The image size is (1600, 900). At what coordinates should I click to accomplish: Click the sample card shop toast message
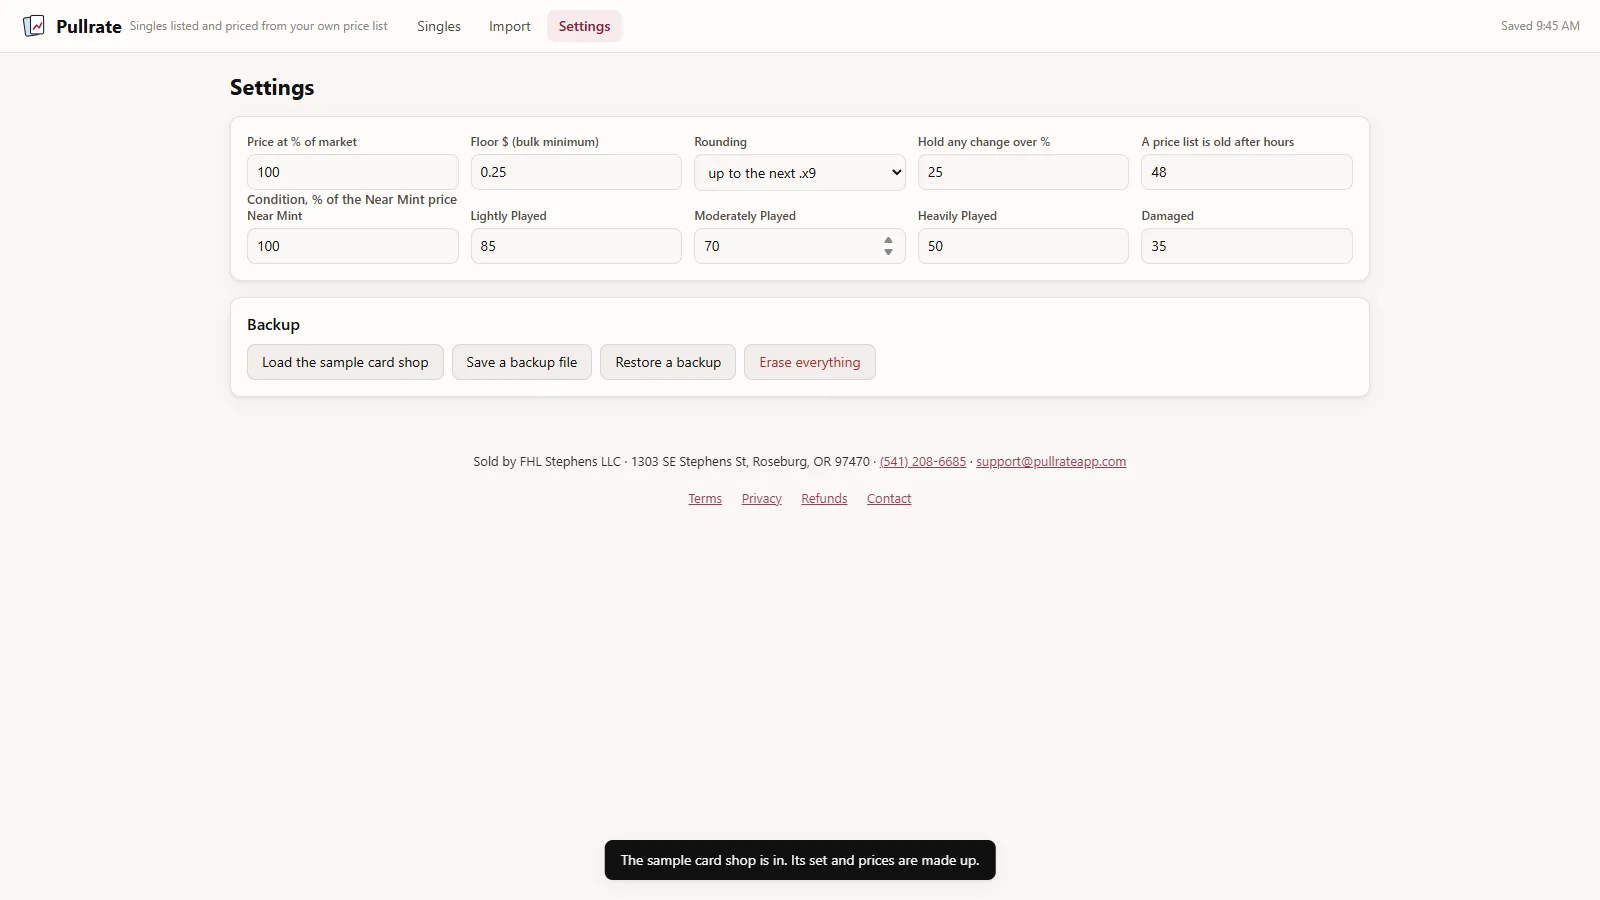800,860
